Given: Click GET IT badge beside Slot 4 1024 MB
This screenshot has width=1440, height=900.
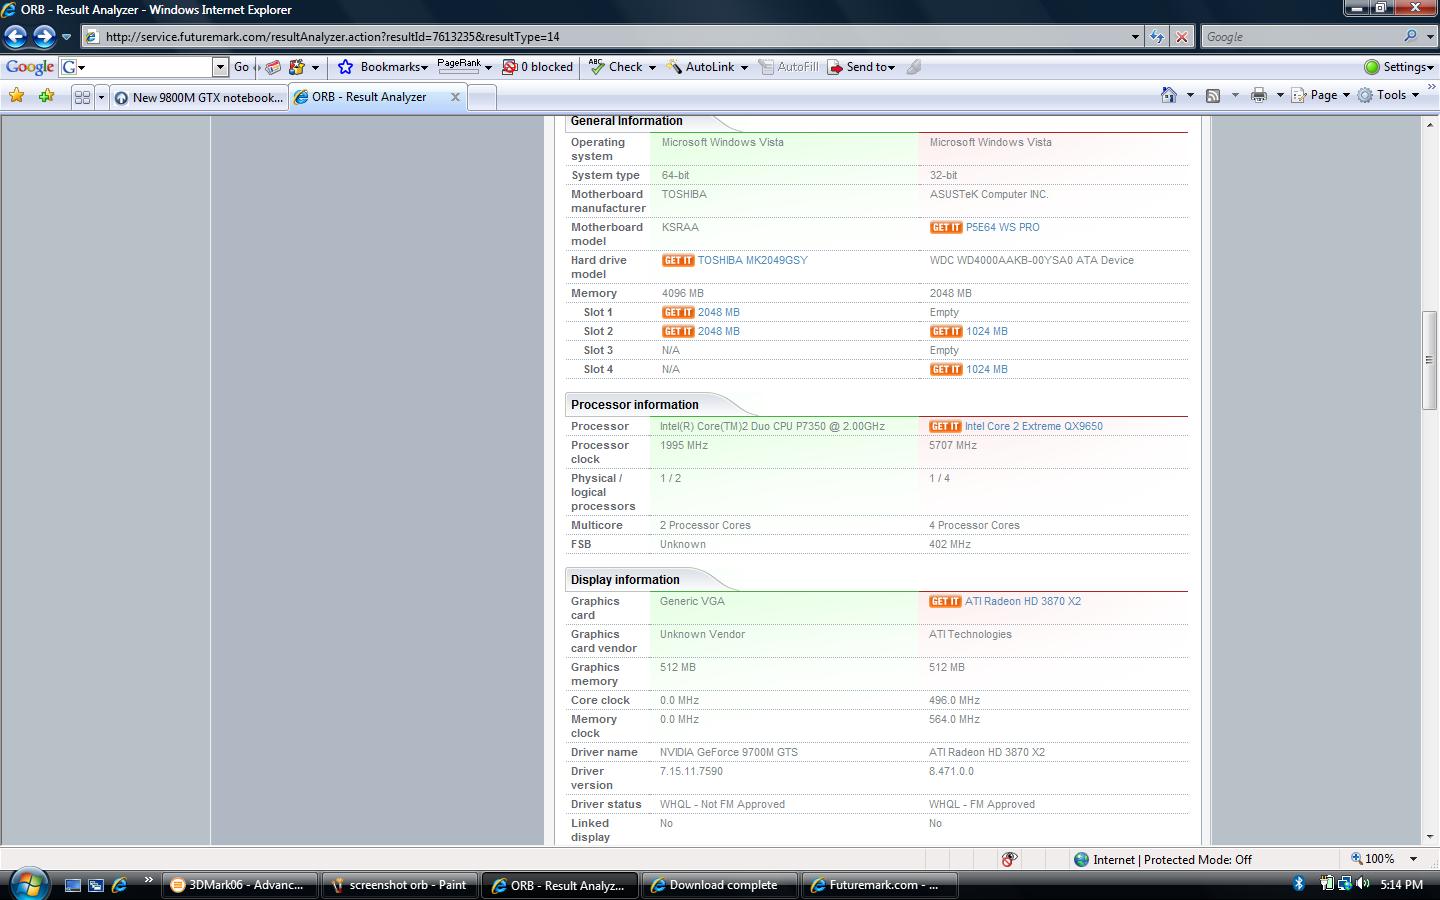Looking at the screenshot, I should pyautogui.click(x=946, y=369).
